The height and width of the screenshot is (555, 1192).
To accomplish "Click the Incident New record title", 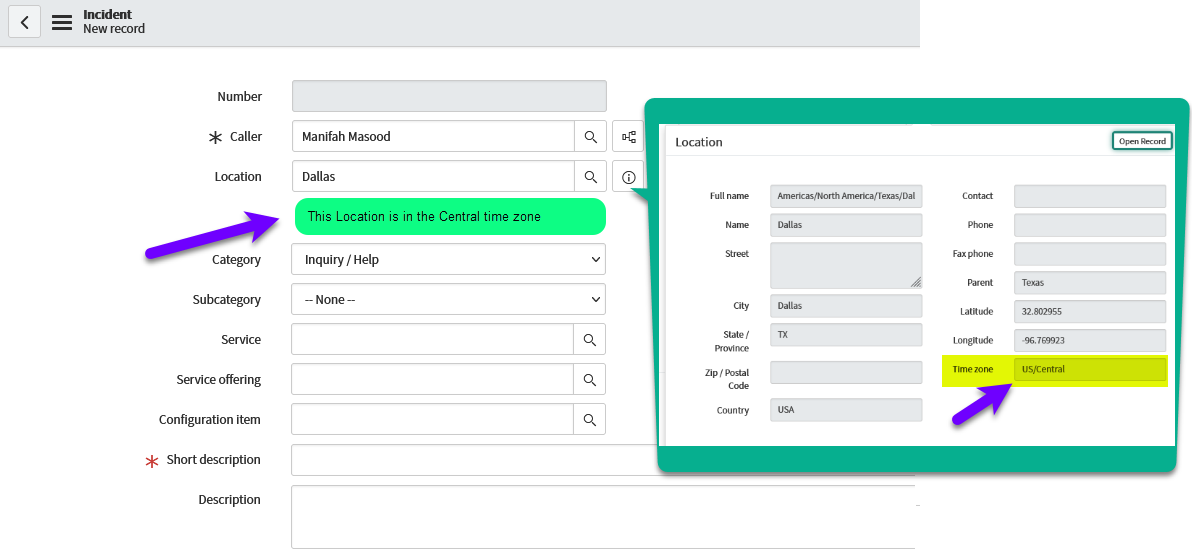I will click(114, 21).
